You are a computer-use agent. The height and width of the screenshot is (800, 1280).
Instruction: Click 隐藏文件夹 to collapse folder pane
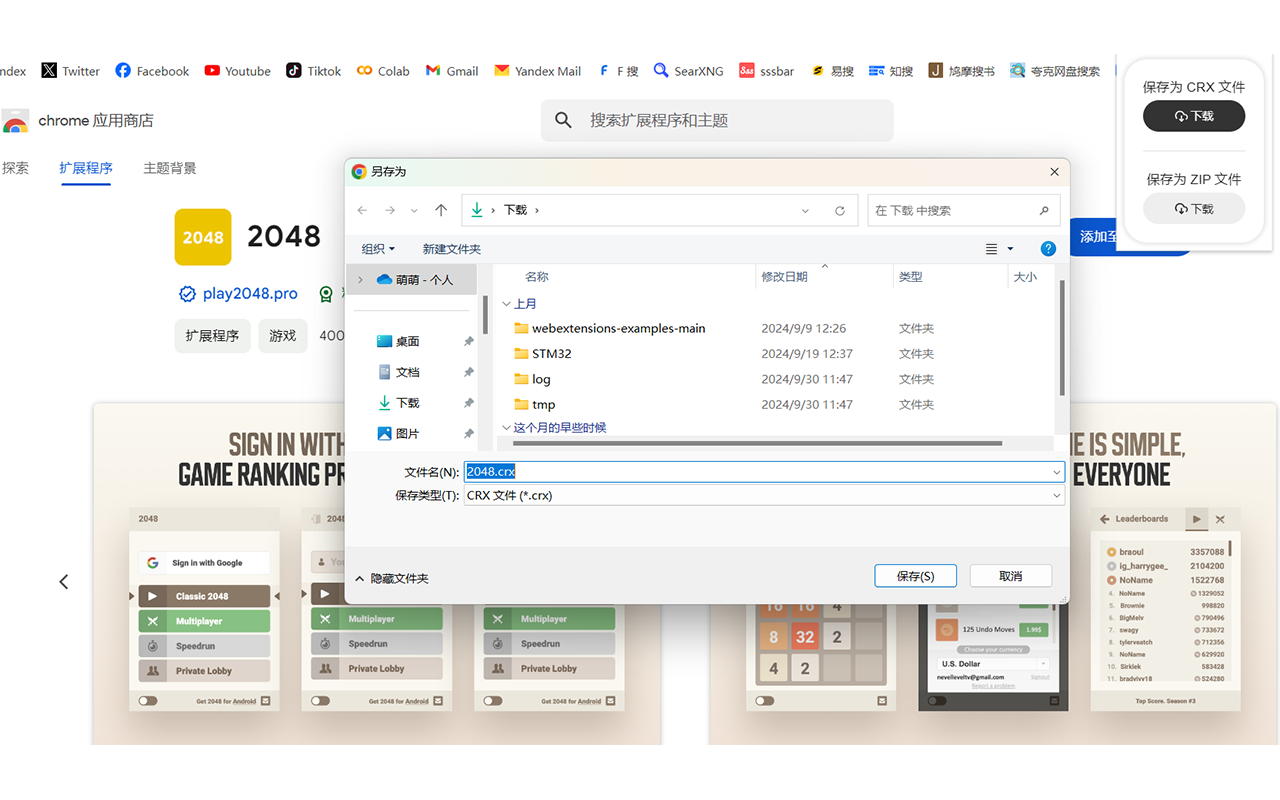tap(392, 578)
